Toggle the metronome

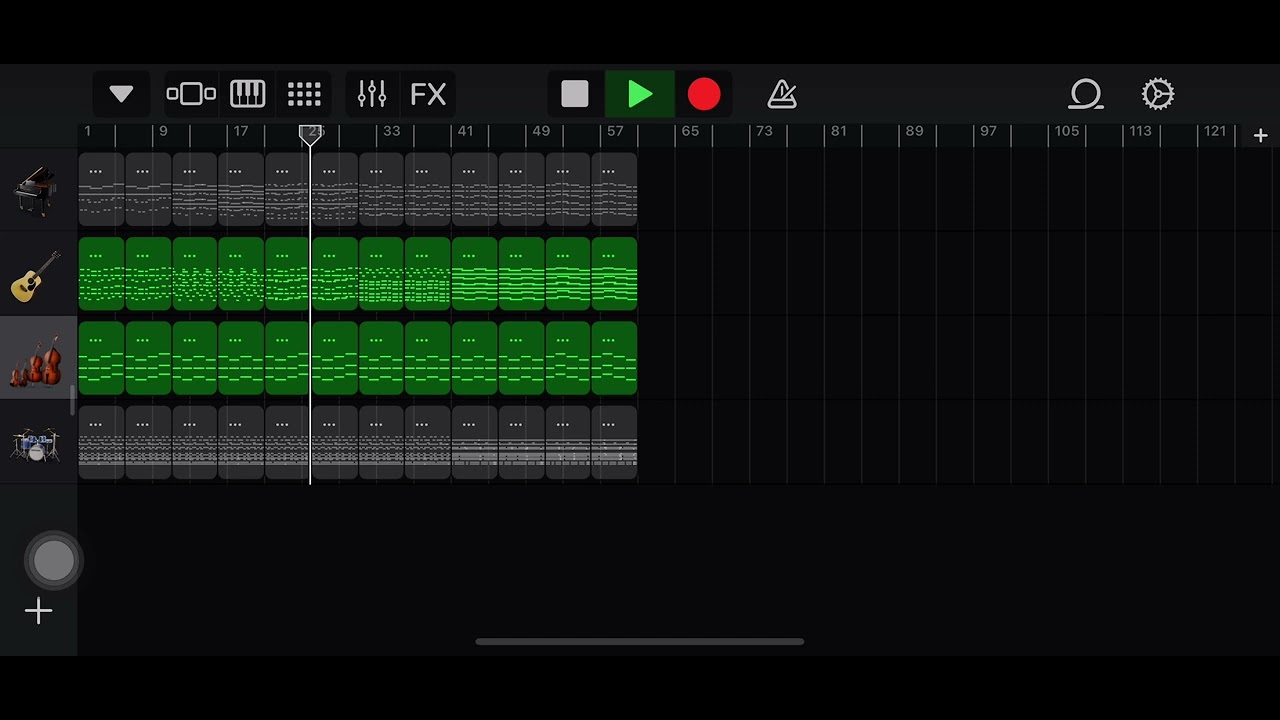point(782,94)
